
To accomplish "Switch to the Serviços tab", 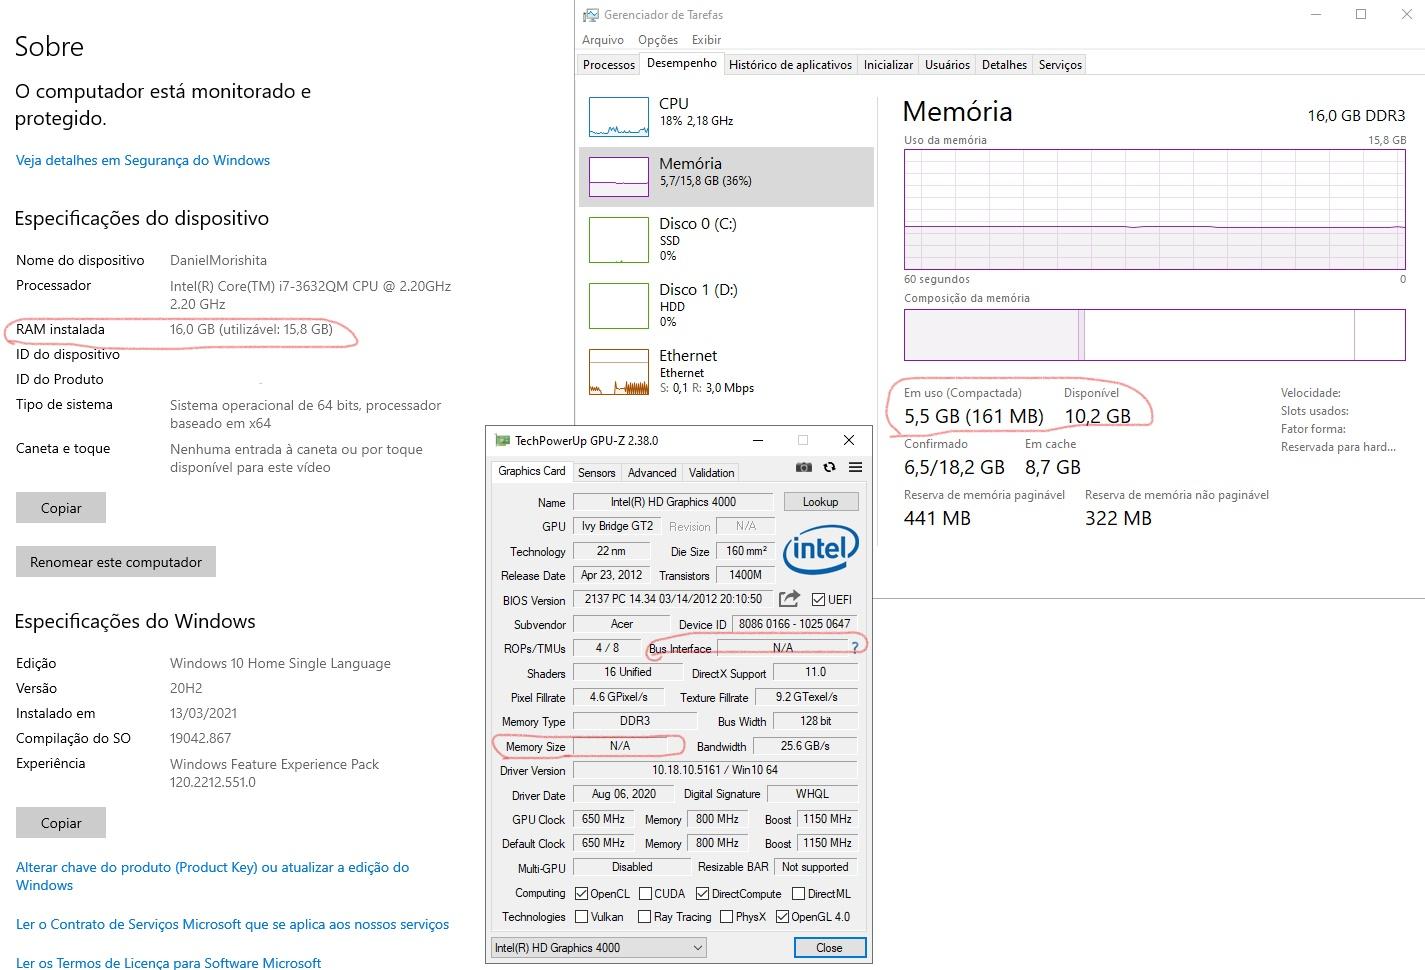I will [x=1060, y=65].
